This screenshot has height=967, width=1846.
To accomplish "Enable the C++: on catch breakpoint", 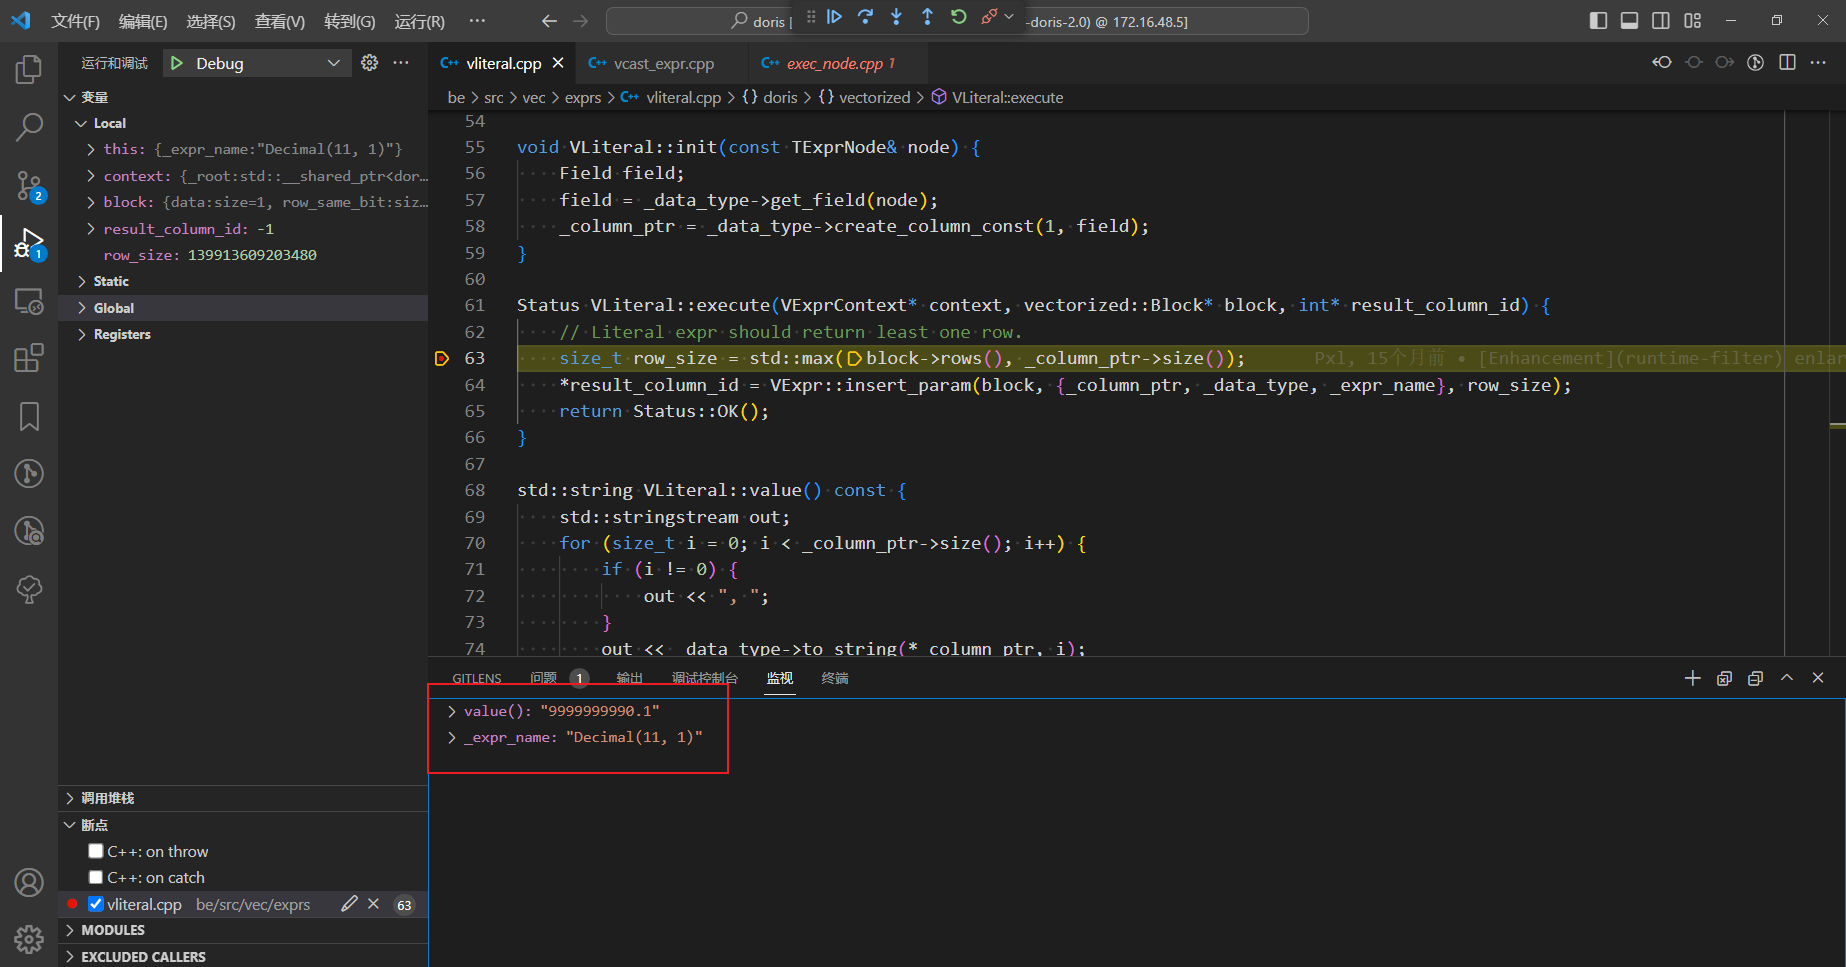I will coord(96,877).
